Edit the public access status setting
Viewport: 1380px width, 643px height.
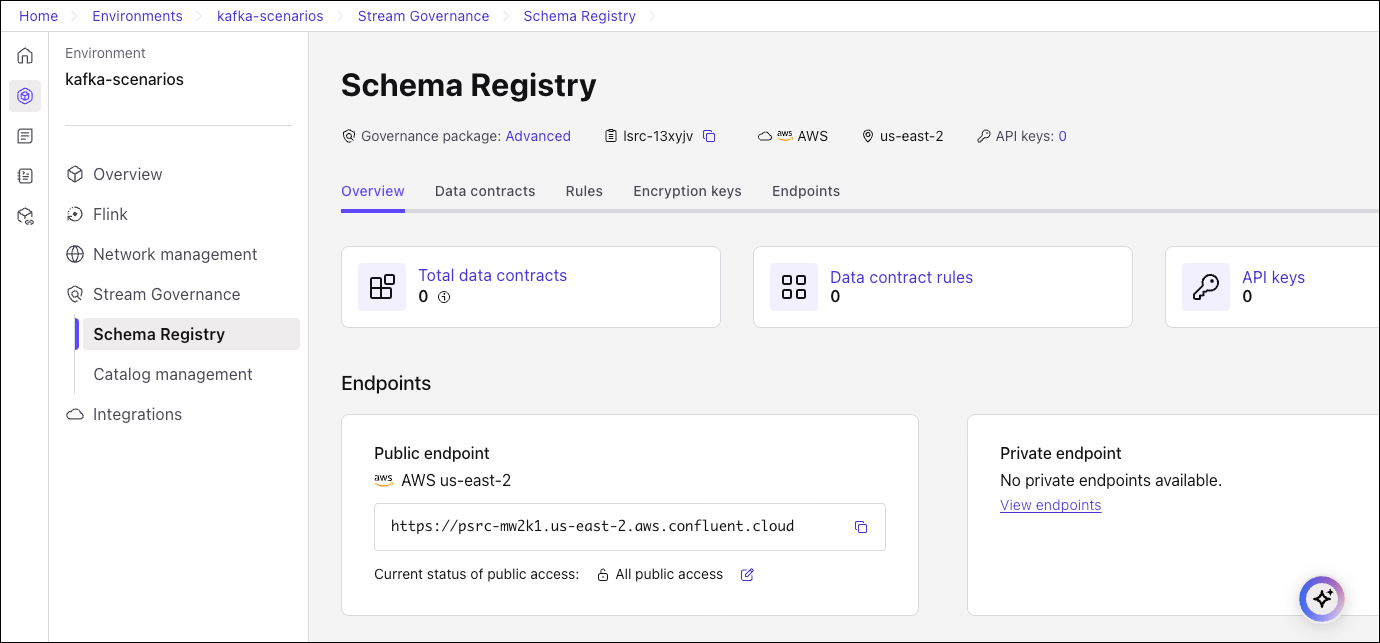(x=747, y=575)
